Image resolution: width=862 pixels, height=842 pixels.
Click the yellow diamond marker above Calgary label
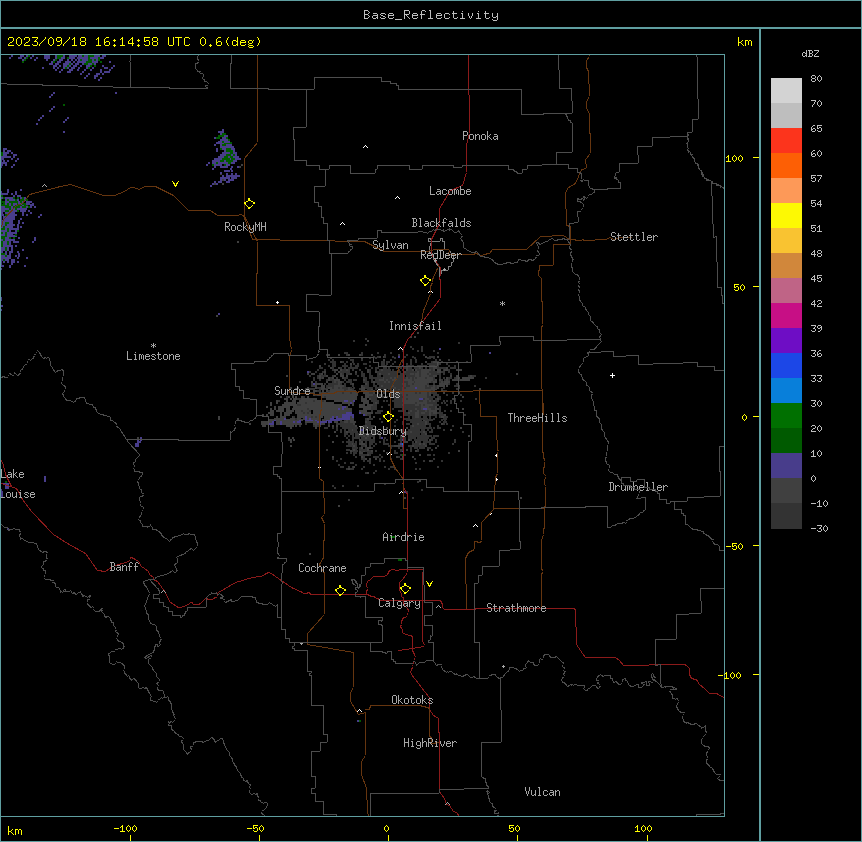tap(405, 589)
